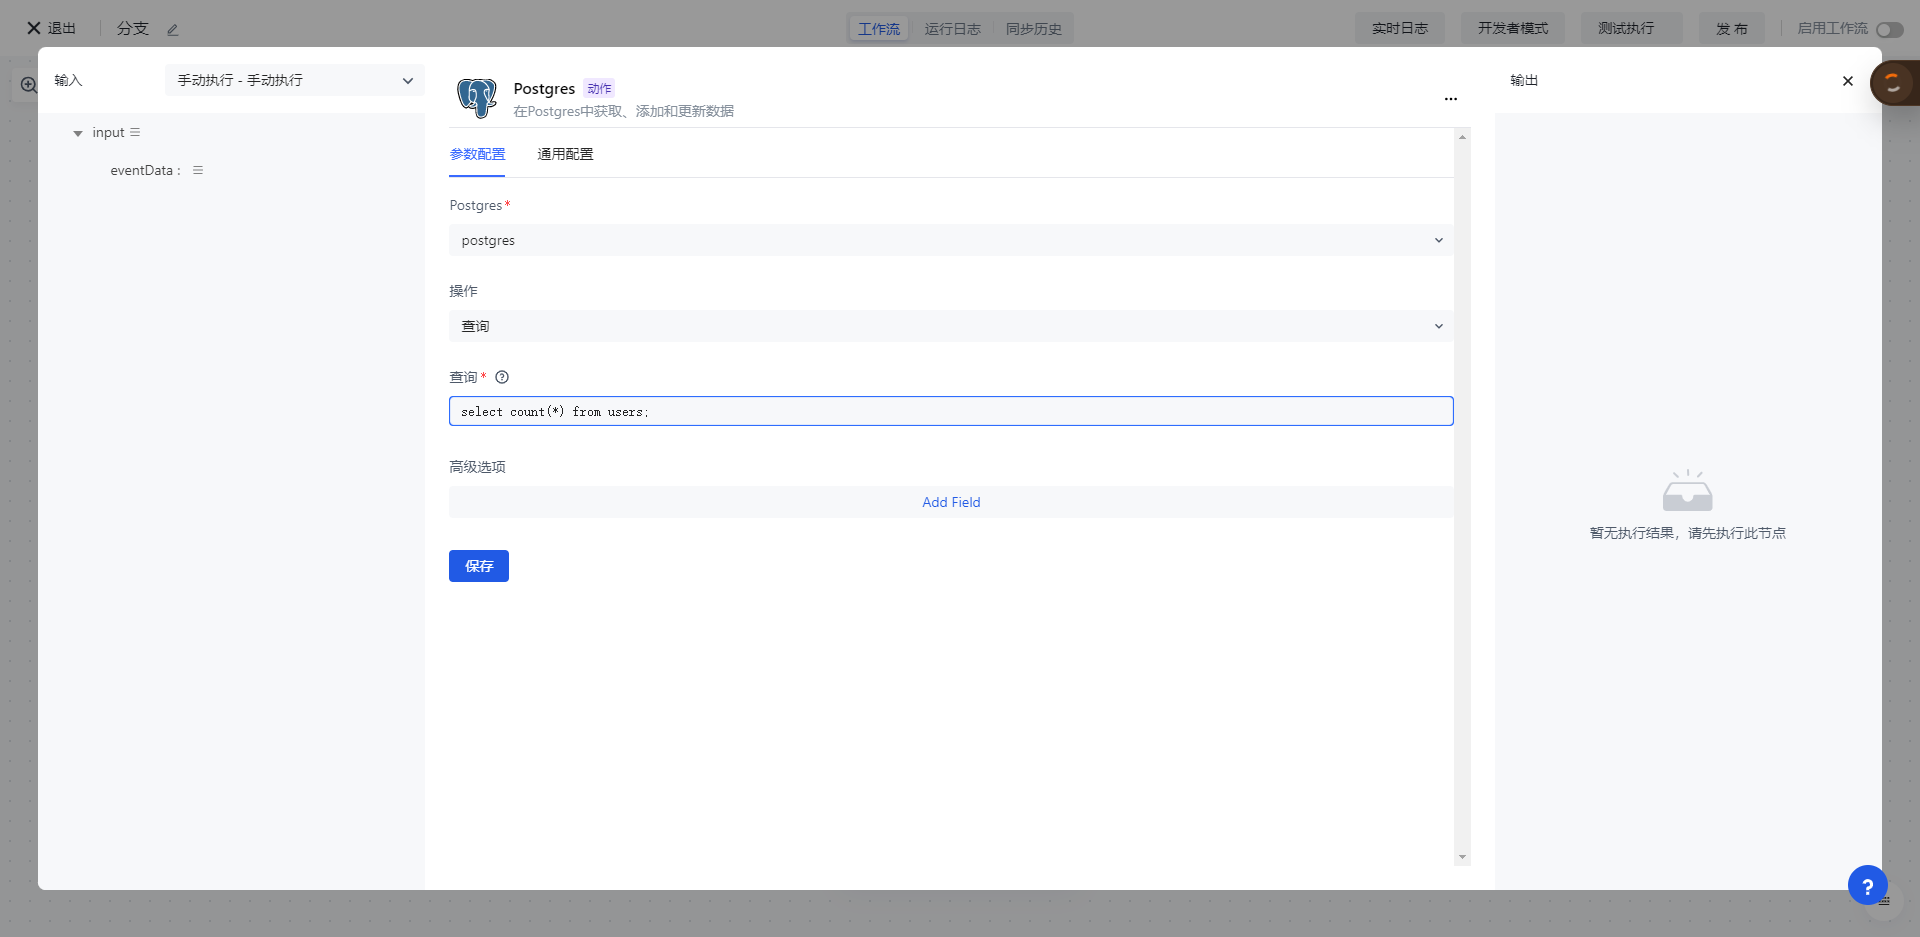
Task: Click the zoom-in magnifier icon on canvas
Action: [x=29, y=86]
